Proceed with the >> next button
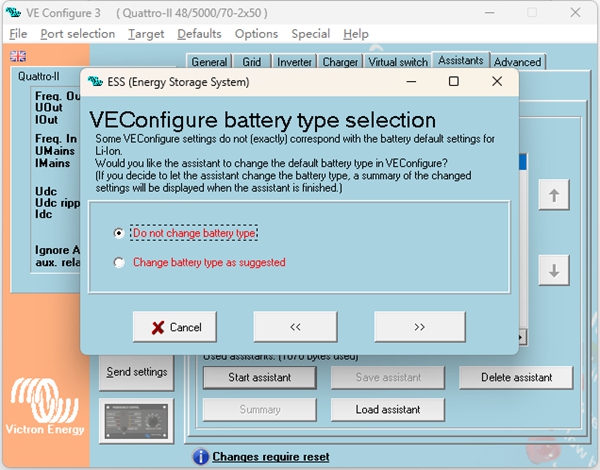600x470 pixels. click(420, 327)
